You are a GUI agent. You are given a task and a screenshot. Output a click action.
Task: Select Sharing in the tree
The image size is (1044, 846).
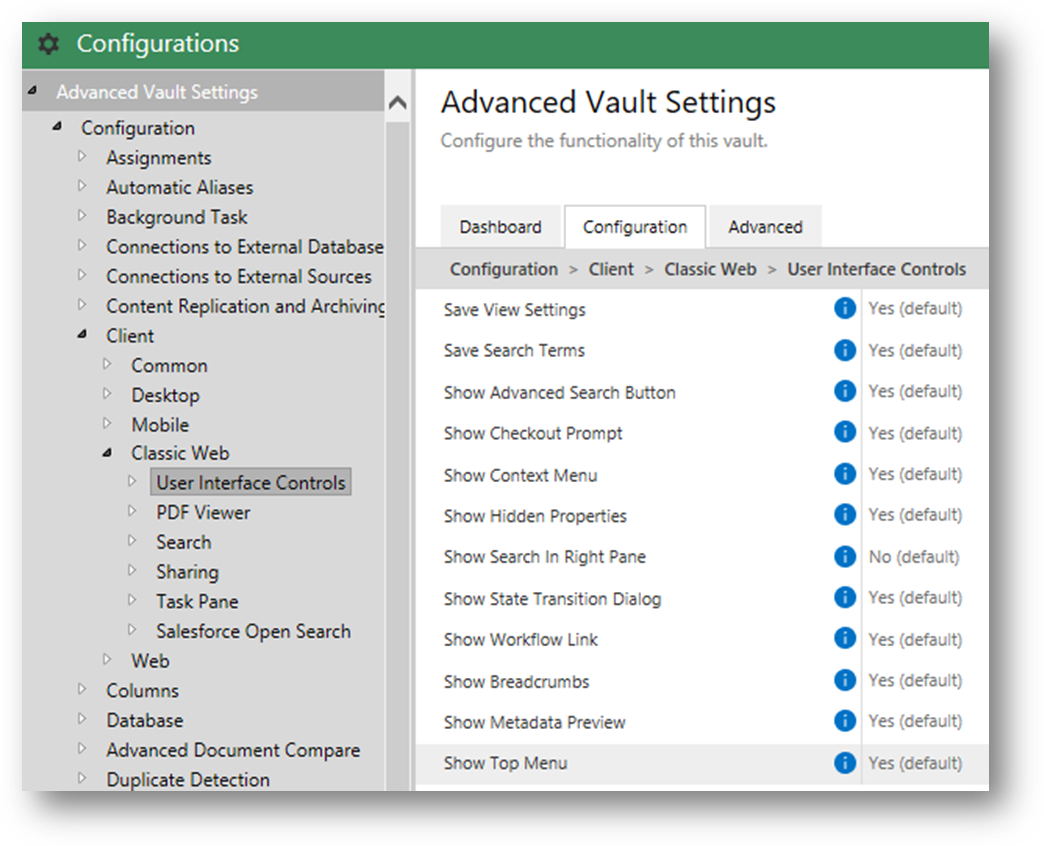click(187, 572)
